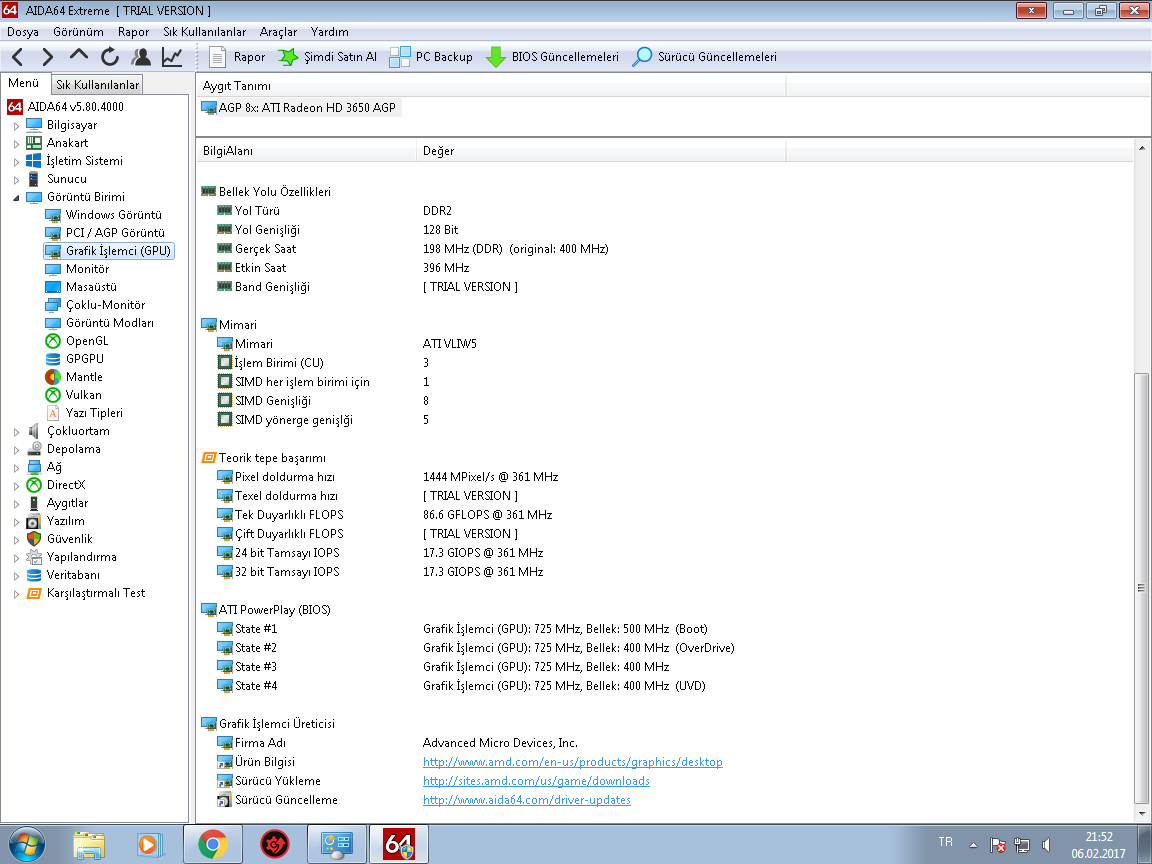Open the Dosya menu
1152x864 pixels.
(23, 32)
